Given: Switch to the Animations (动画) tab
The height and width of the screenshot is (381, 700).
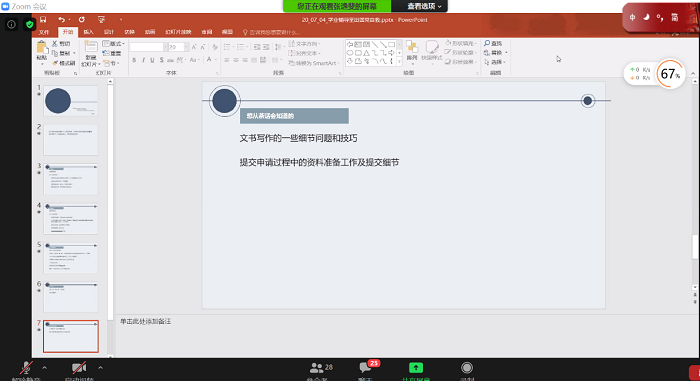Looking at the screenshot, I should click(150, 32).
